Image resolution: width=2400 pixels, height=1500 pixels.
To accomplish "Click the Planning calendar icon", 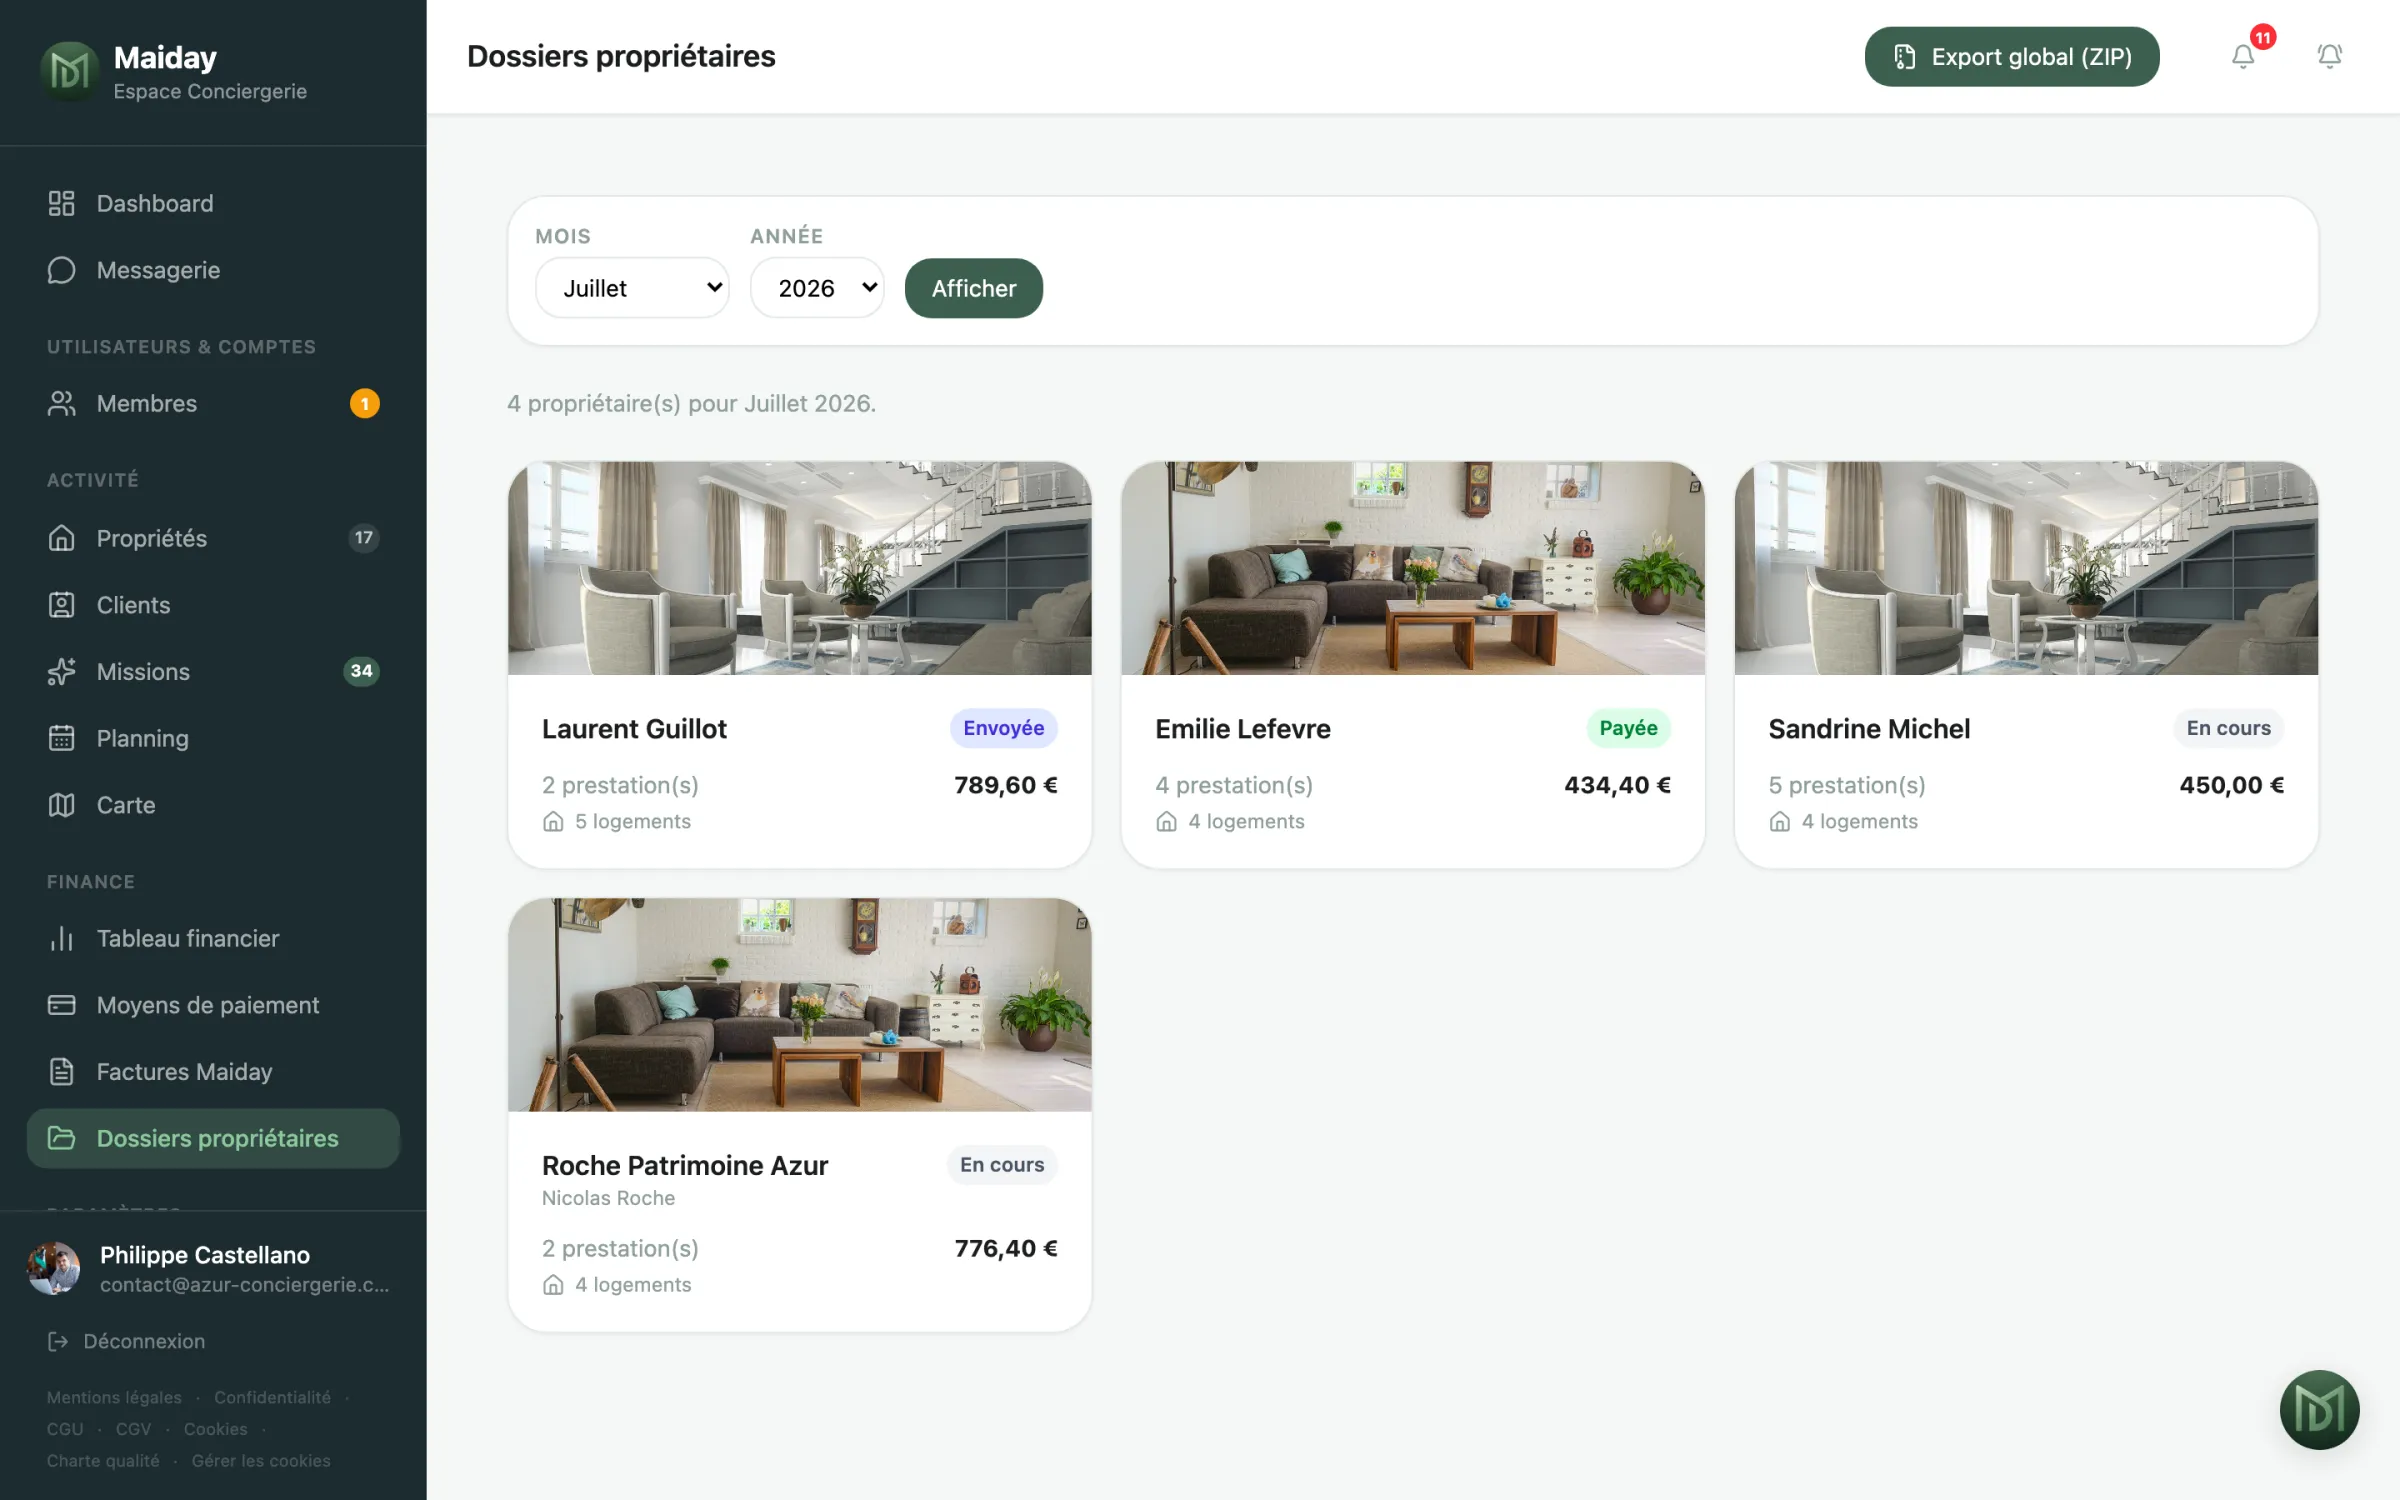I will [x=62, y=738].
